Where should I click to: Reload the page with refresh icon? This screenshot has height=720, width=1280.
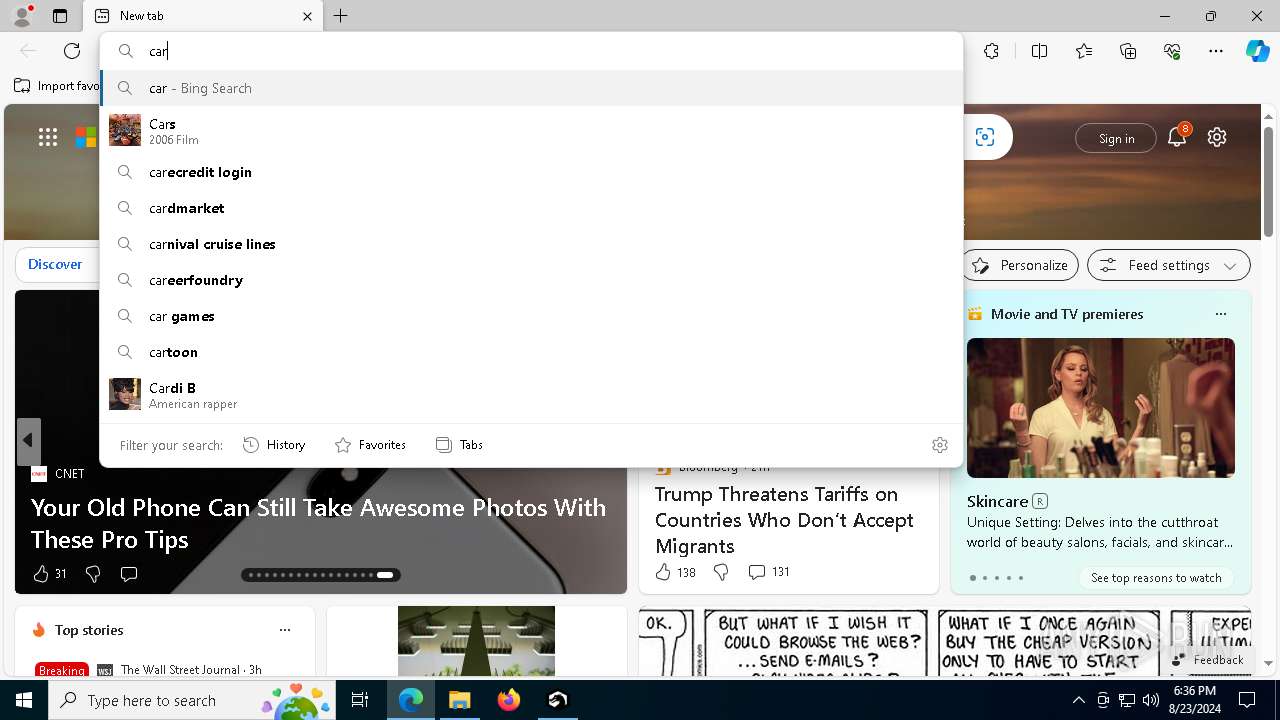pyautogui.click(x=72, y=51)
